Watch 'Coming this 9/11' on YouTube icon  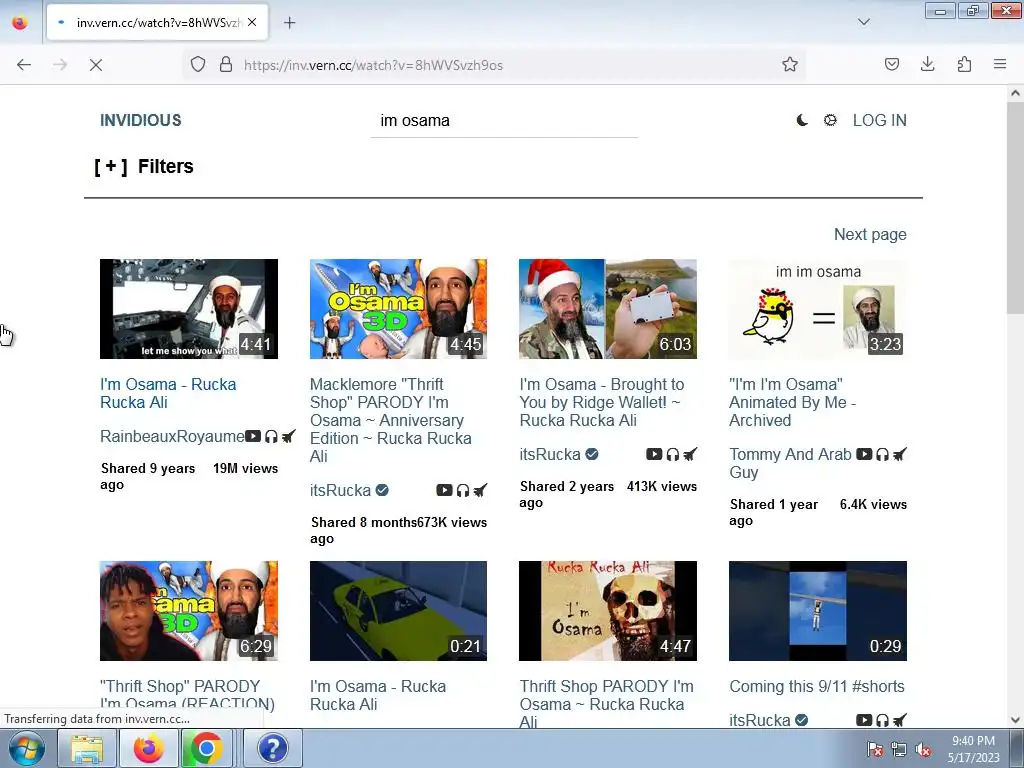pyautogui.click(x=864, y=720)
